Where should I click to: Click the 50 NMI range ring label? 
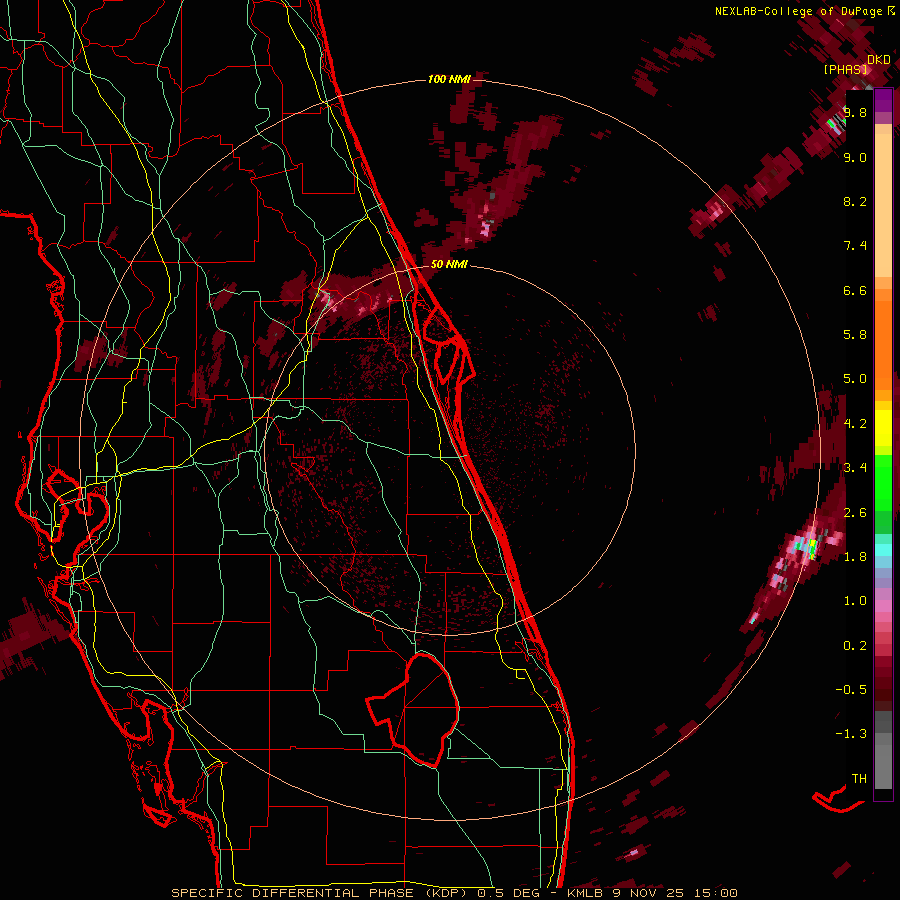[x=449, y=264]
